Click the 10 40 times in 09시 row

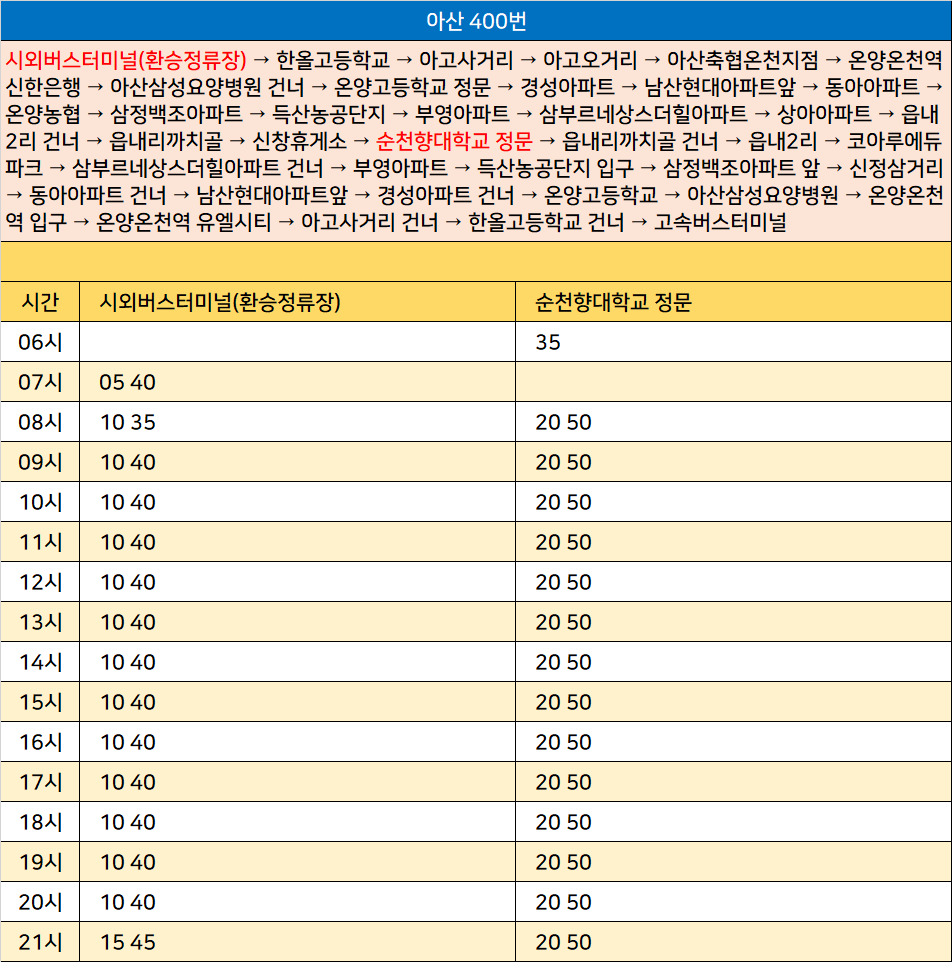128,461
